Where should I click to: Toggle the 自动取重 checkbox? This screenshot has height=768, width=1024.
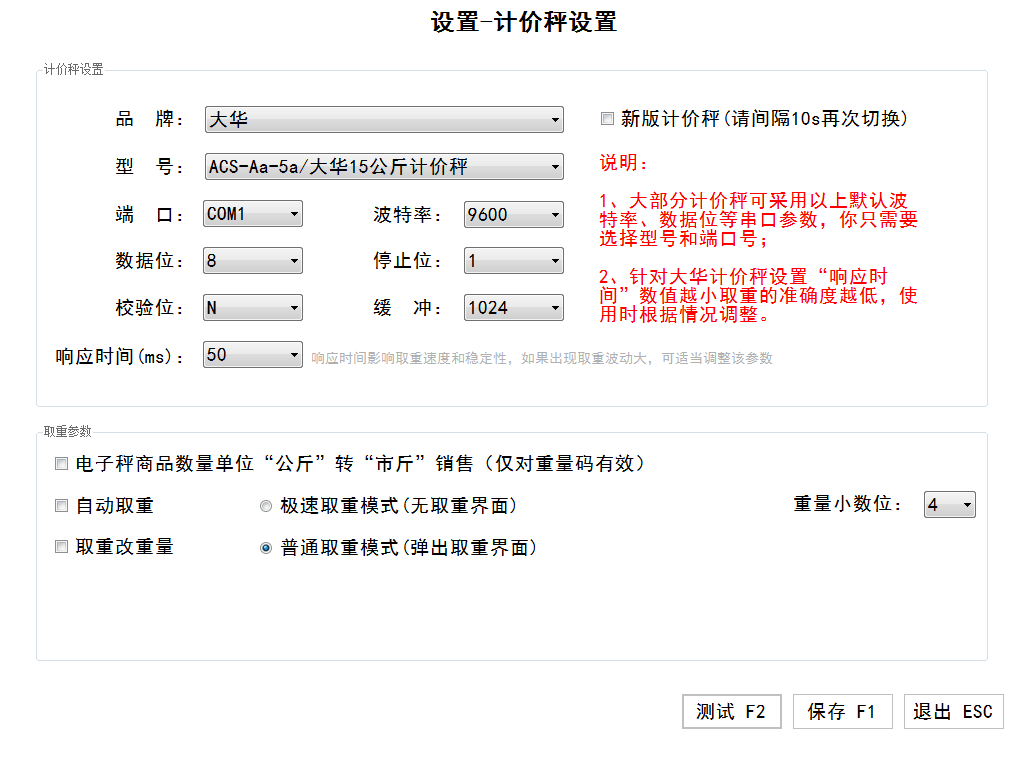(x=61, y=505)
